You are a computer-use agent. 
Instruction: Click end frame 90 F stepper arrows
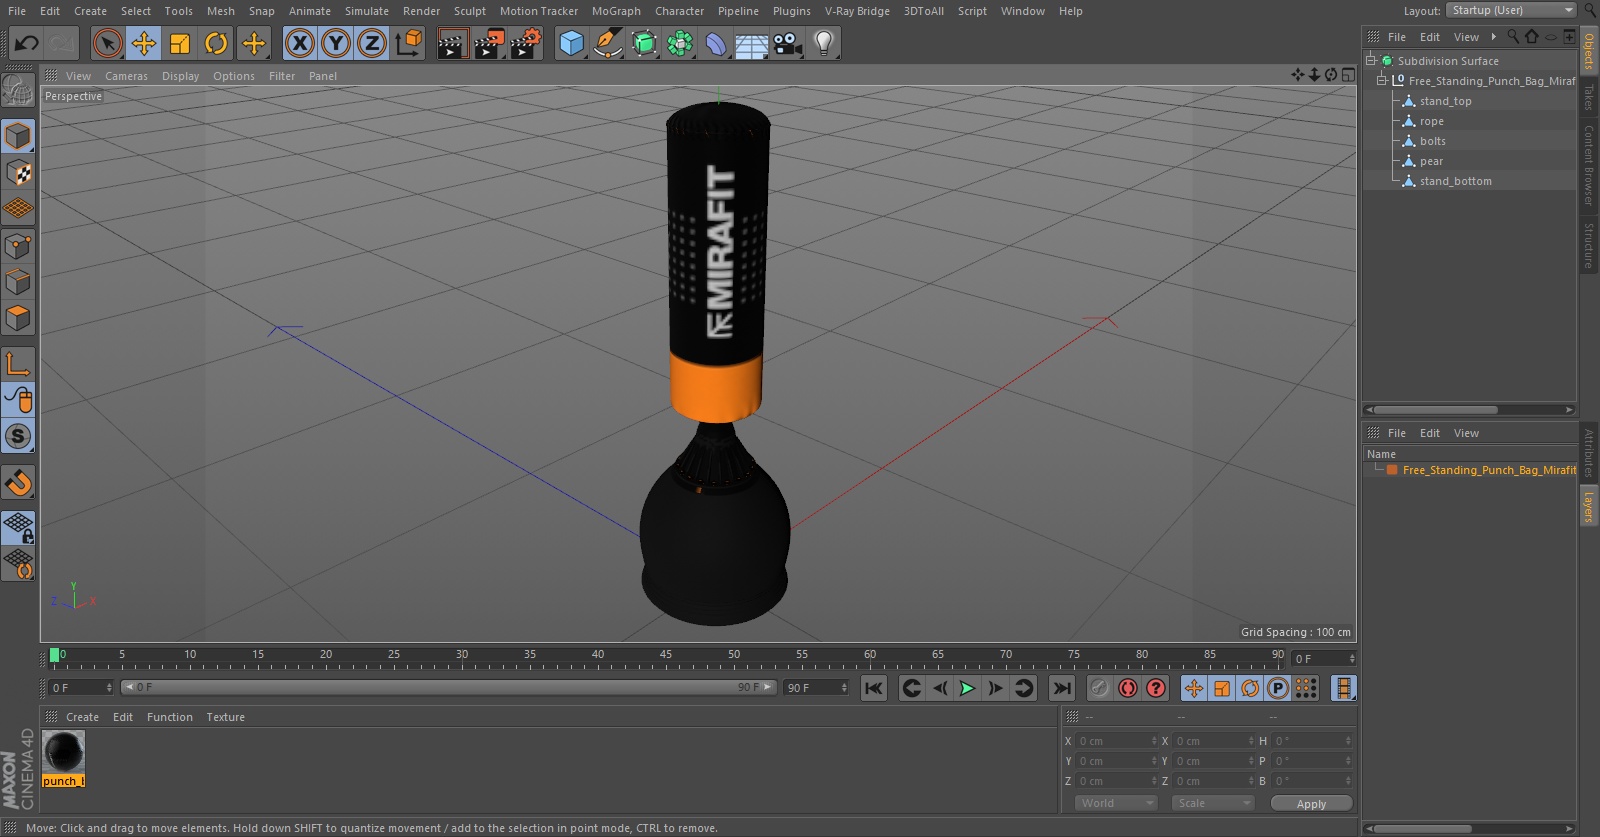pyautogui.click(x=844, y=688)
